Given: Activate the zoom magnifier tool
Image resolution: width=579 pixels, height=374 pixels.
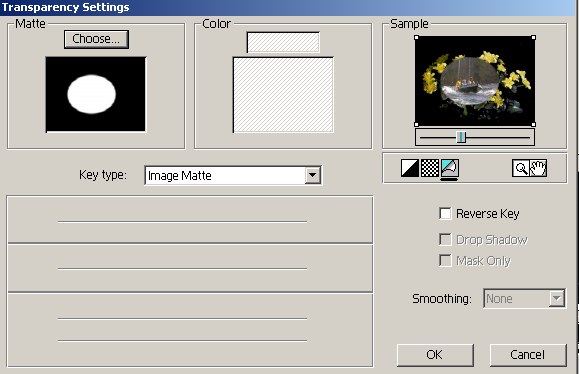Looking at the screenshot, I should point(521,168).
